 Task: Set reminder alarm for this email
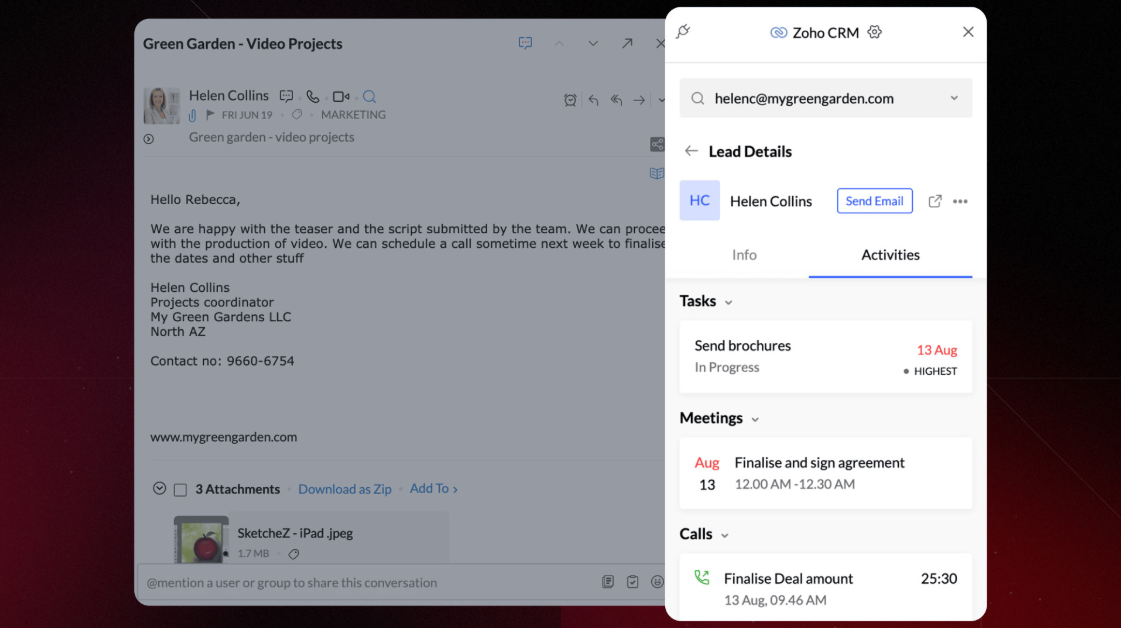(570, 100)
